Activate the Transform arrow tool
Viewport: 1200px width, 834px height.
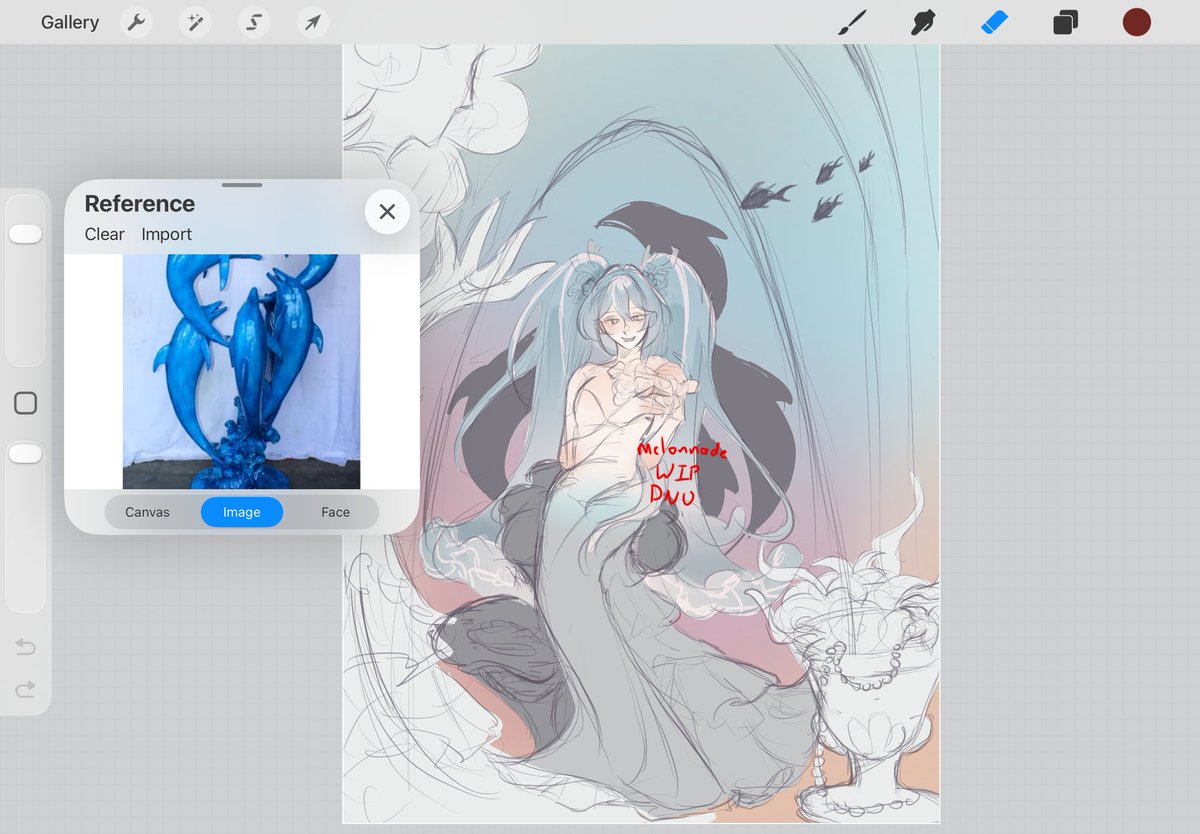tap(313, 22)
